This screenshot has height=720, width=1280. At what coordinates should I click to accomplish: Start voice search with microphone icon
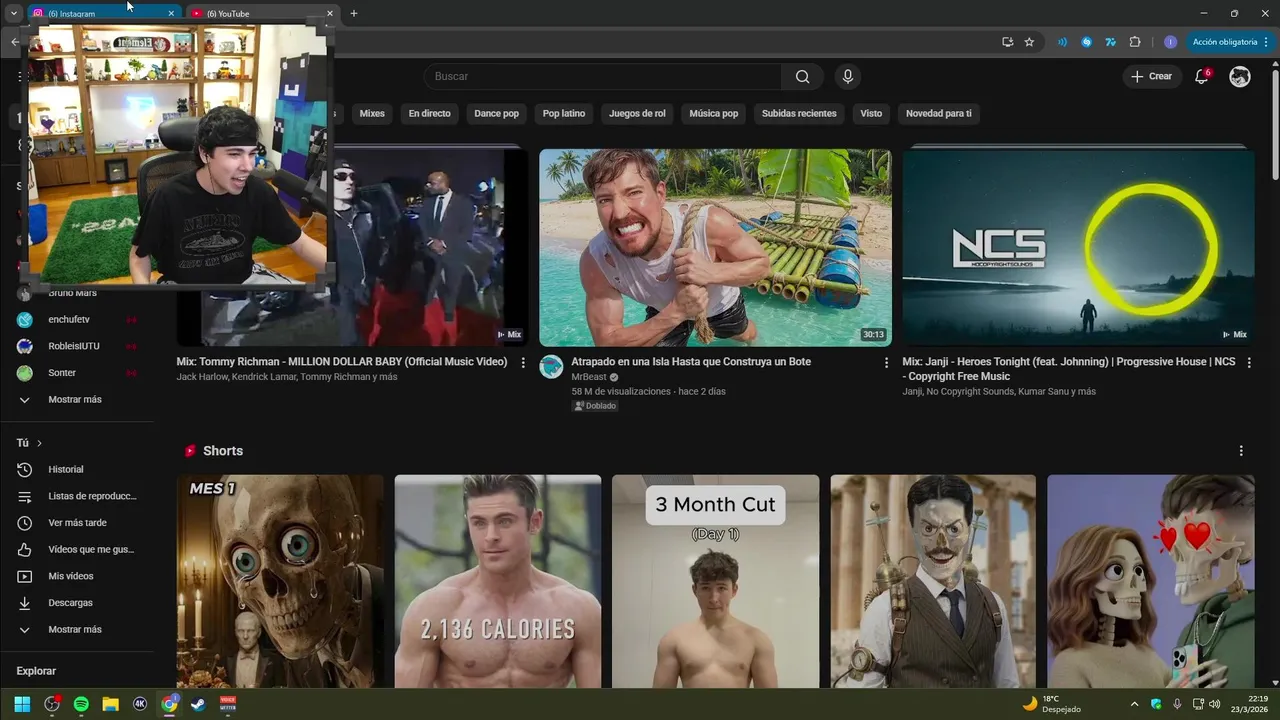pyautogui.click(x=848, y=77)
